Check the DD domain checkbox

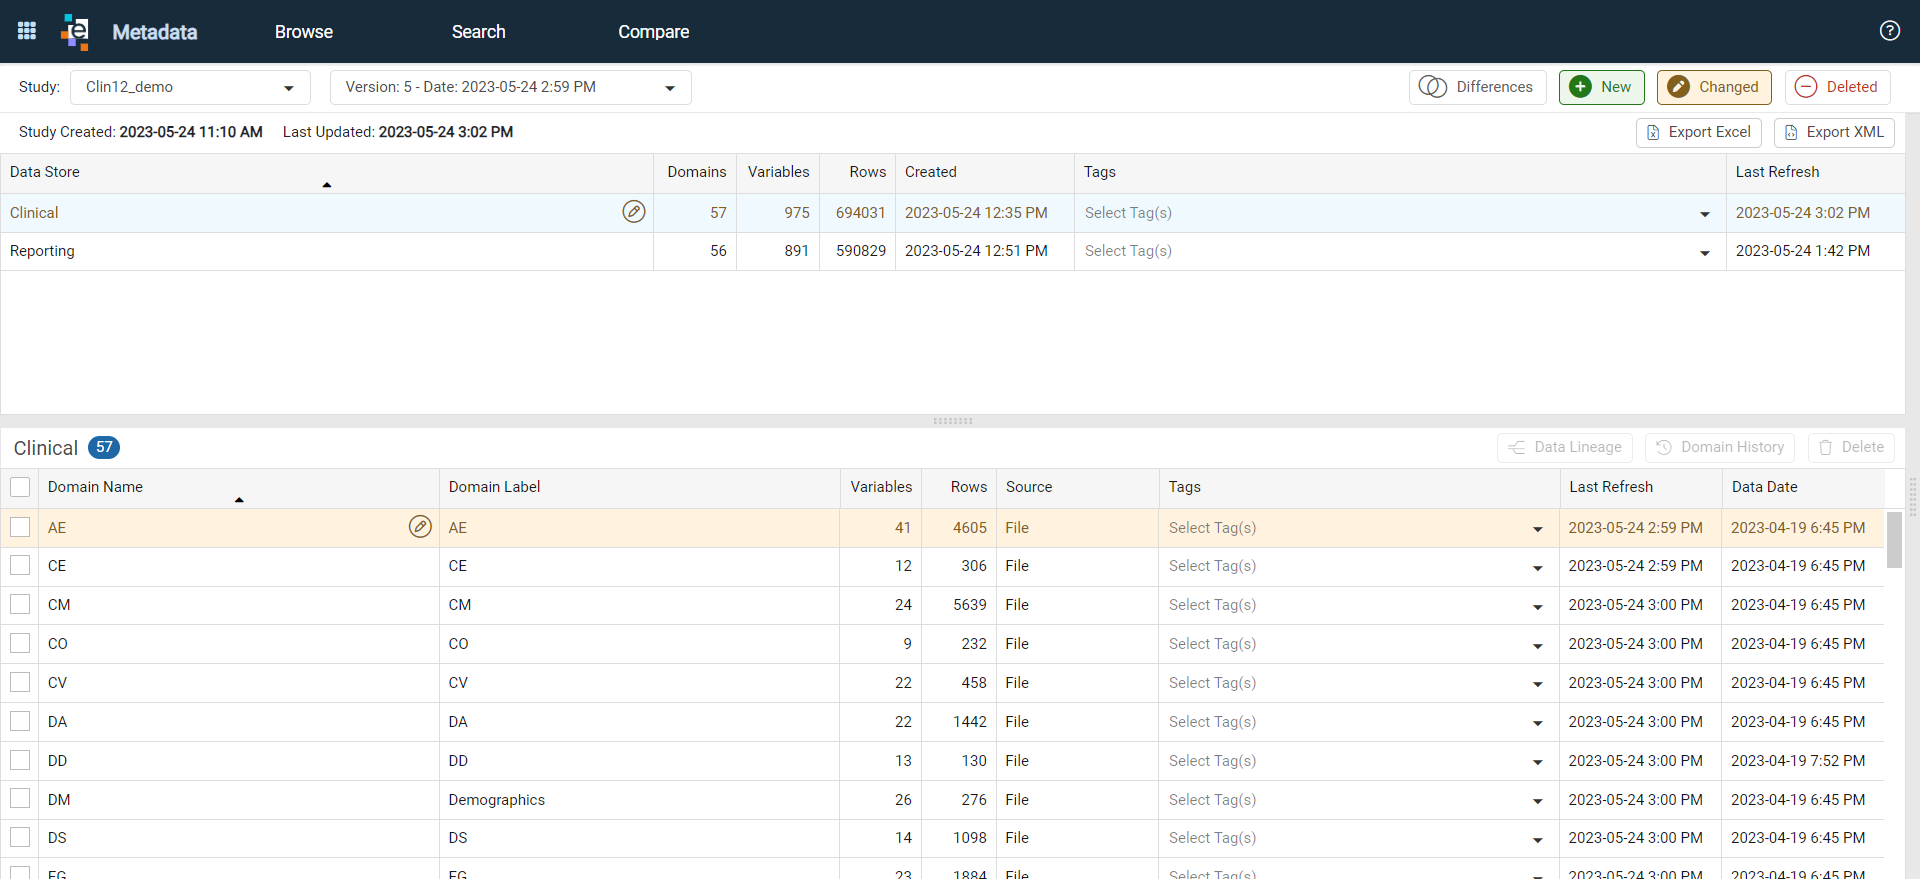[20, 760]
